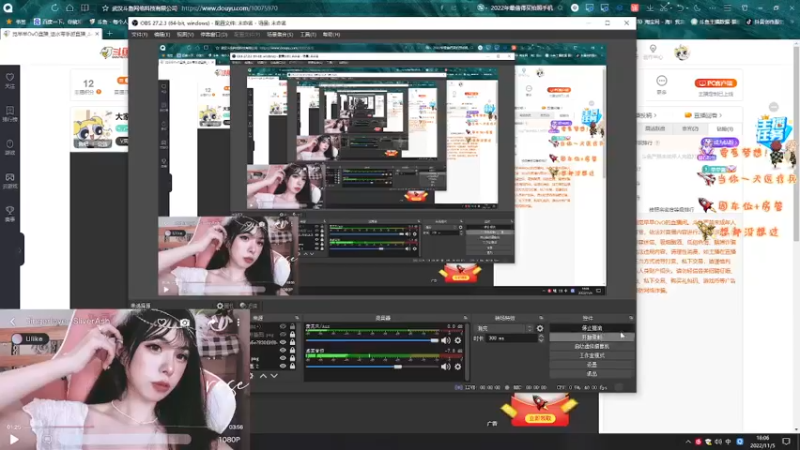Toggle lock of bottom source row
800x450 pixels.
coord(292,366)
